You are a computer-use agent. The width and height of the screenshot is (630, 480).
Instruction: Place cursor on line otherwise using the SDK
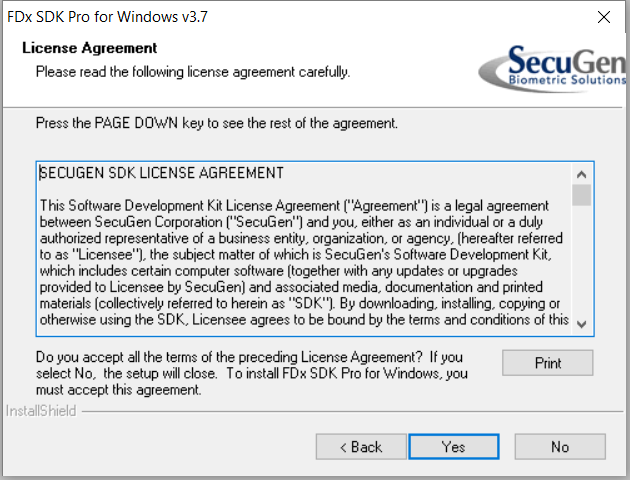304,320
